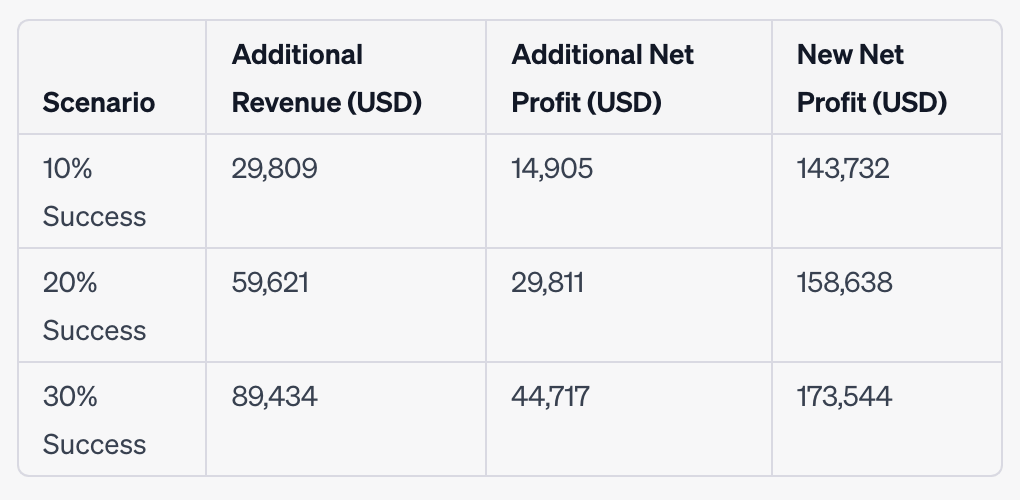
Task: Select the 29,809 revenue value
Action: [275, 169]
